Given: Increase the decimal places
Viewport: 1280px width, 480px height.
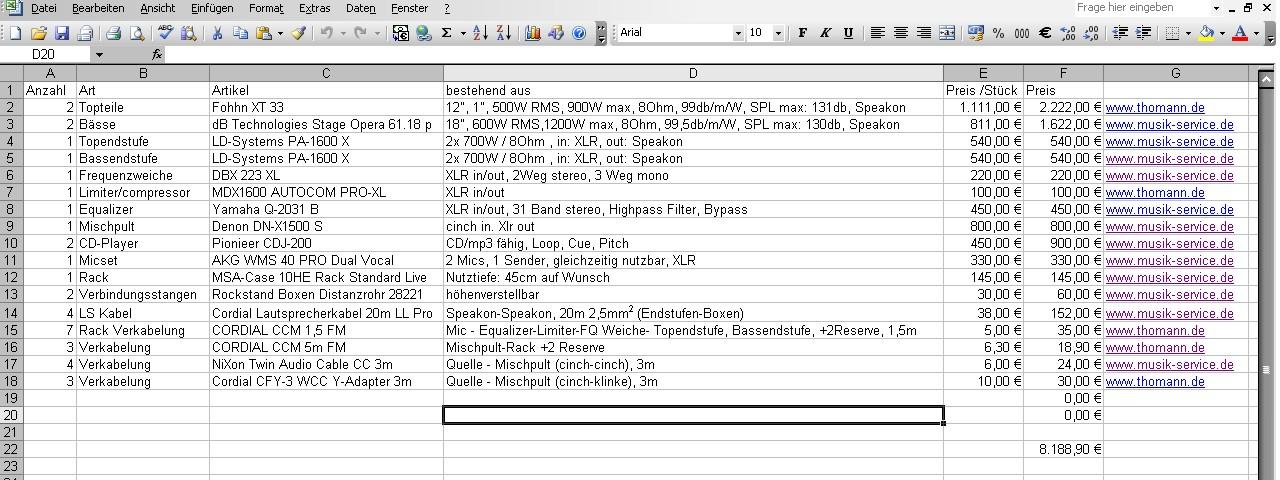Looking at the screenshot, I should 1067,33.
